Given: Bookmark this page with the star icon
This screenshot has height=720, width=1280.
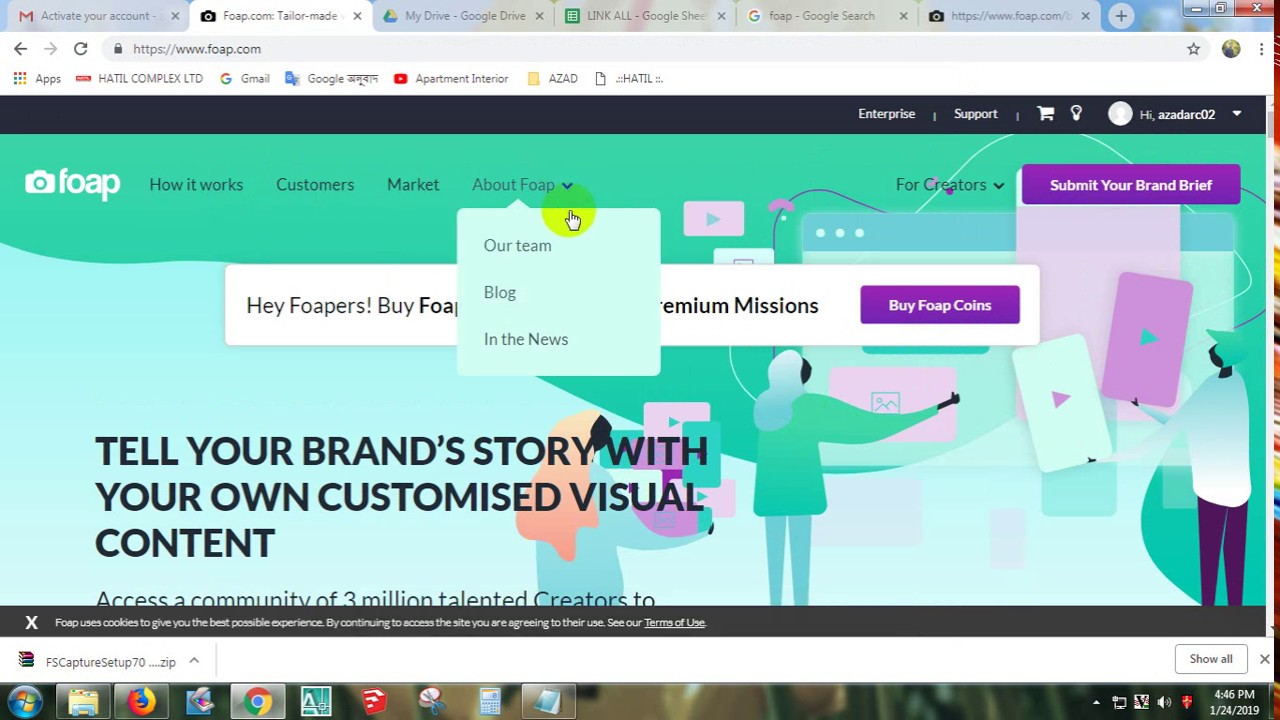Looking at the screenshot, I should click(x=1193, y=48).
